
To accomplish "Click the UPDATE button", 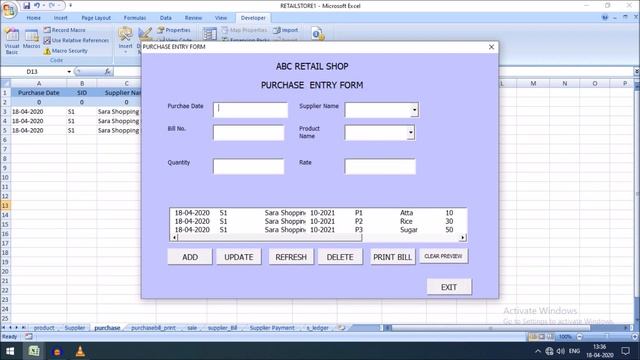I will tap(239, 257).
